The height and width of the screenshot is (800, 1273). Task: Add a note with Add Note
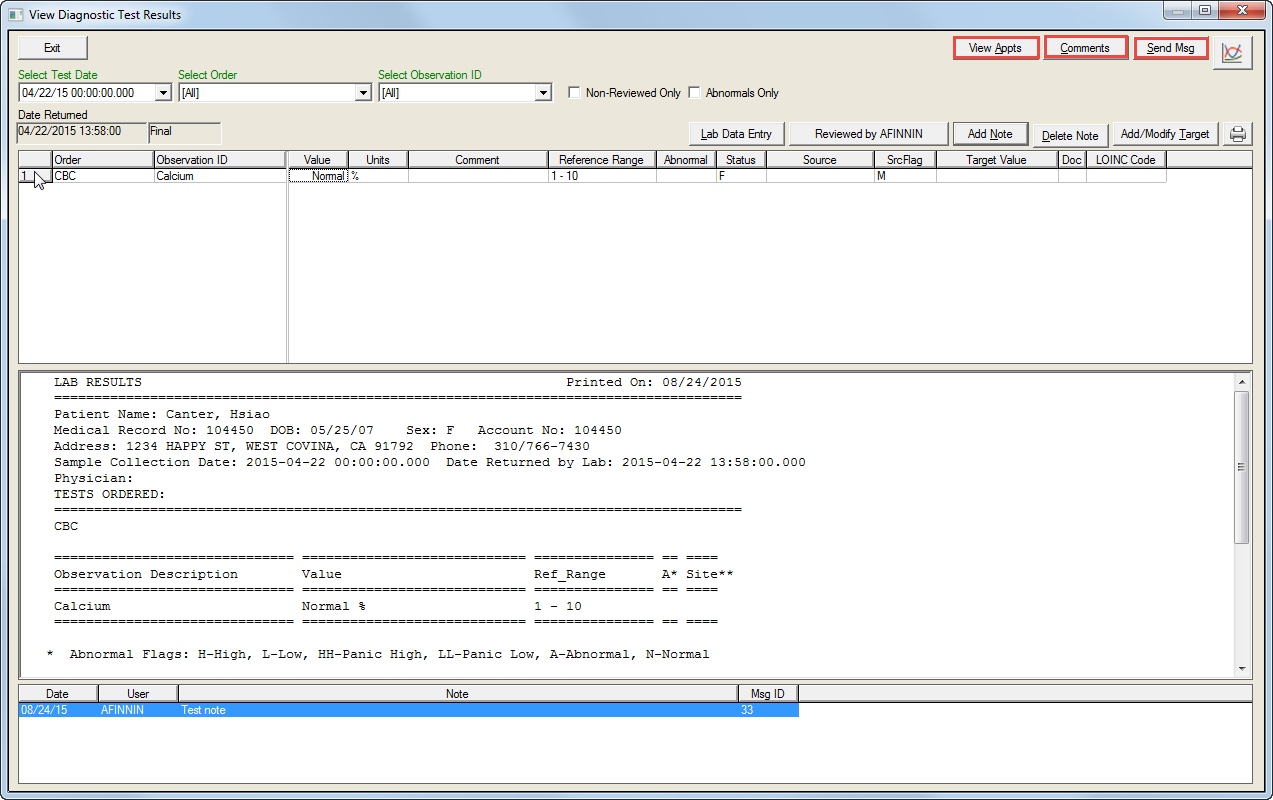tap(990, 134)
